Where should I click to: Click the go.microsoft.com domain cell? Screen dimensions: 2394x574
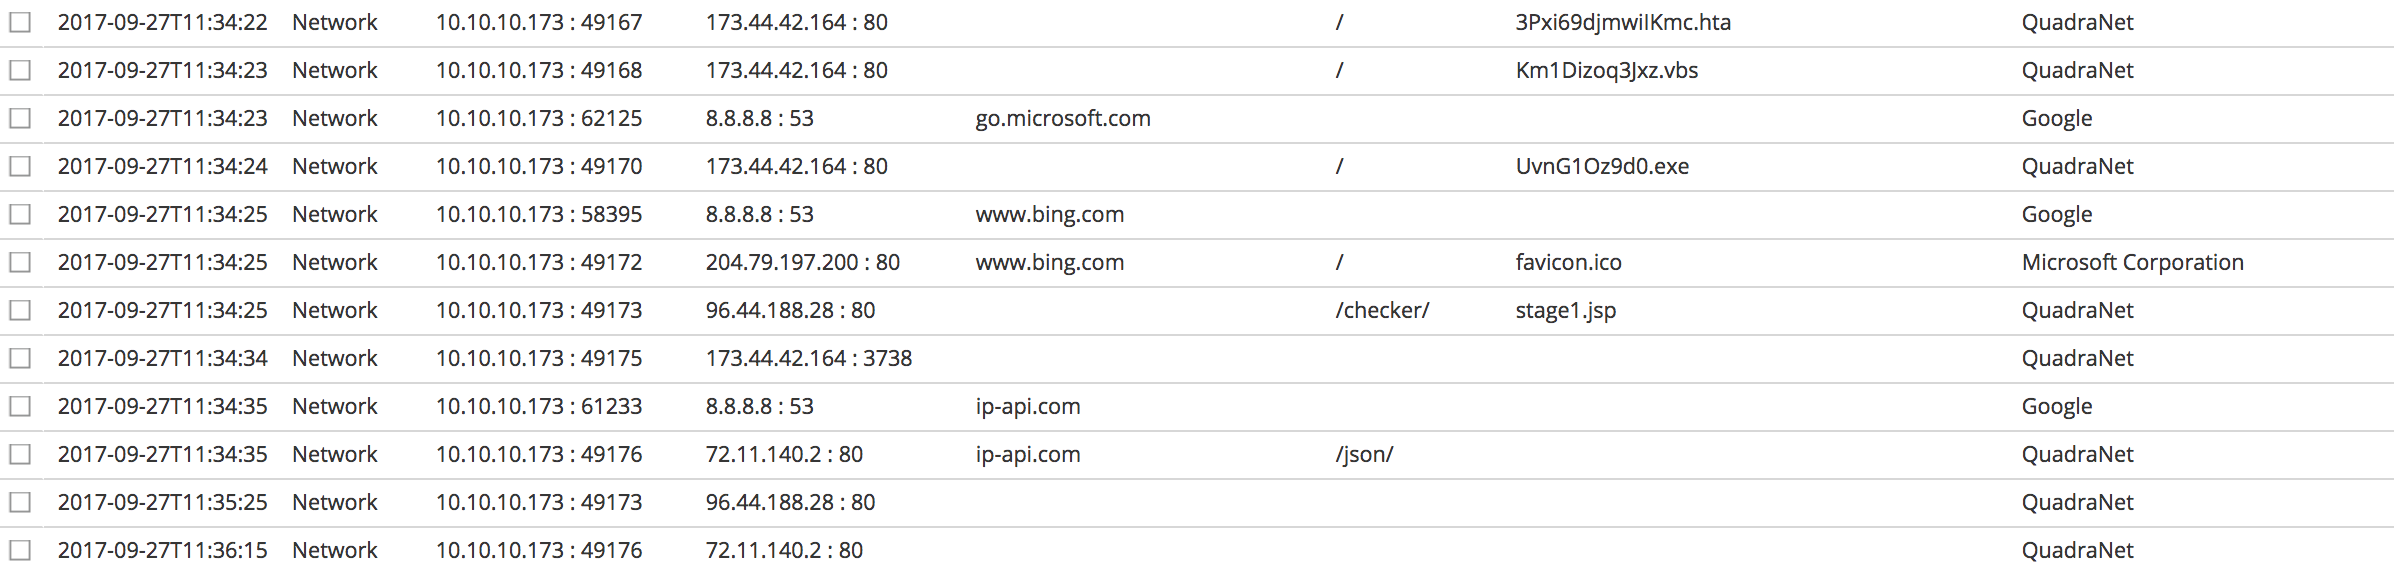coord(1062,118)
